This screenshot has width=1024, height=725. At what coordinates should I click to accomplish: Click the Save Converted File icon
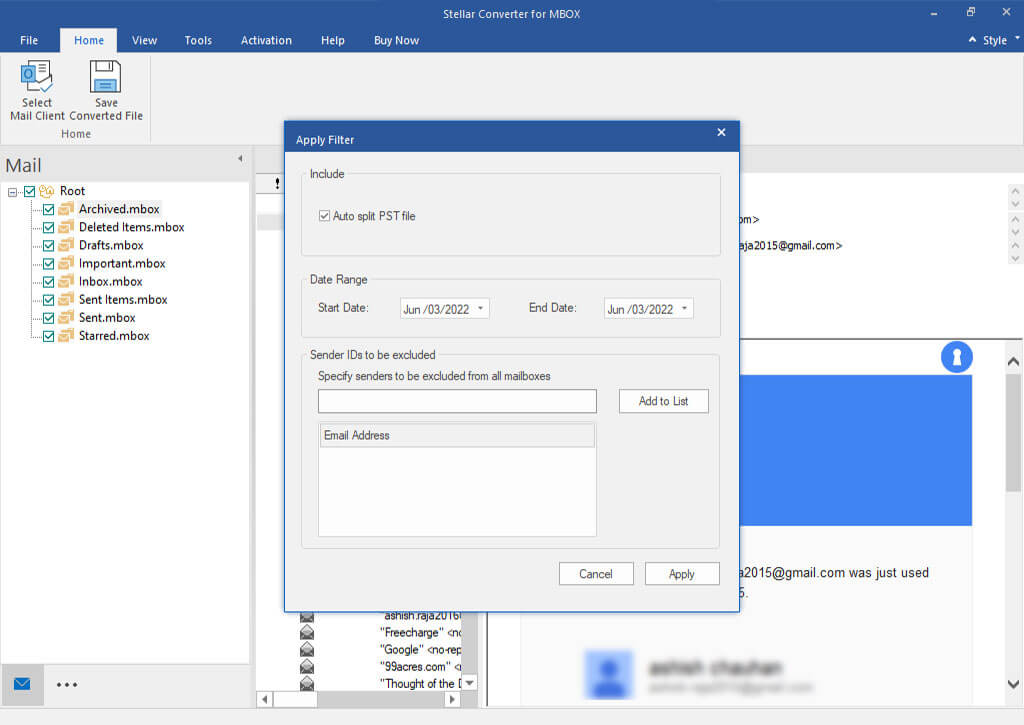pyautogui.click(x=105, y=77)
